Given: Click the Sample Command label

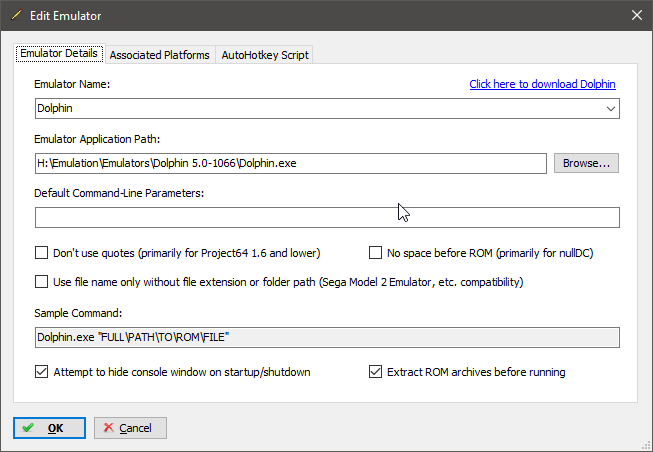Looking at the screenshot, I should pos(78,313).
